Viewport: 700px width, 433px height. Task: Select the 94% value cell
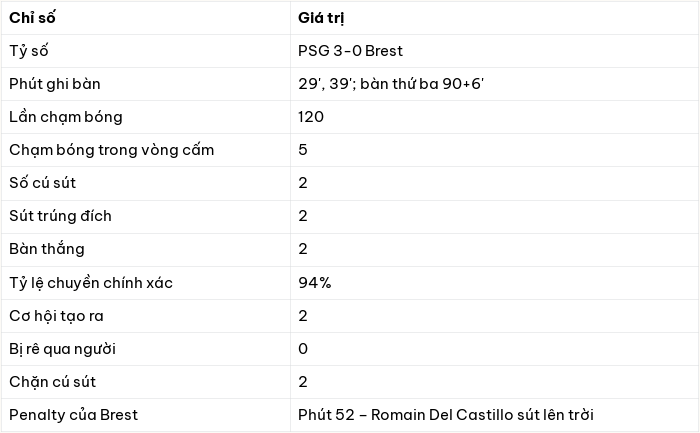pyautogui.click(x=494, y=283)
